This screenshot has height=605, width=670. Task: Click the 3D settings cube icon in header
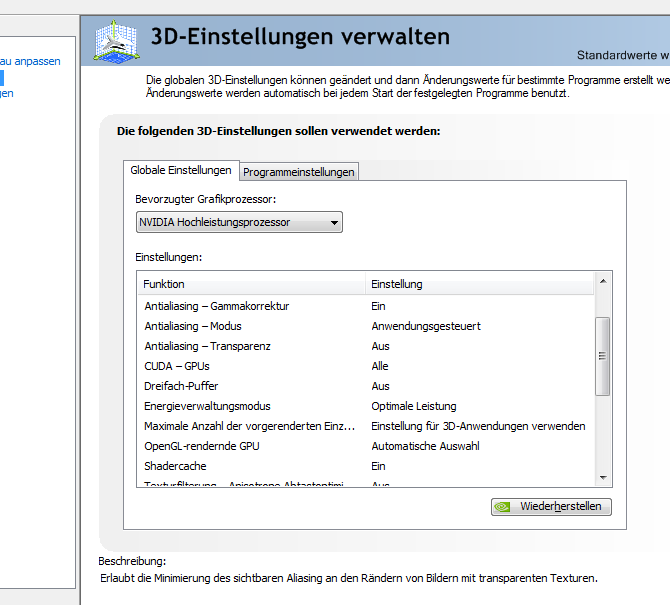click(x=117, y=41)
